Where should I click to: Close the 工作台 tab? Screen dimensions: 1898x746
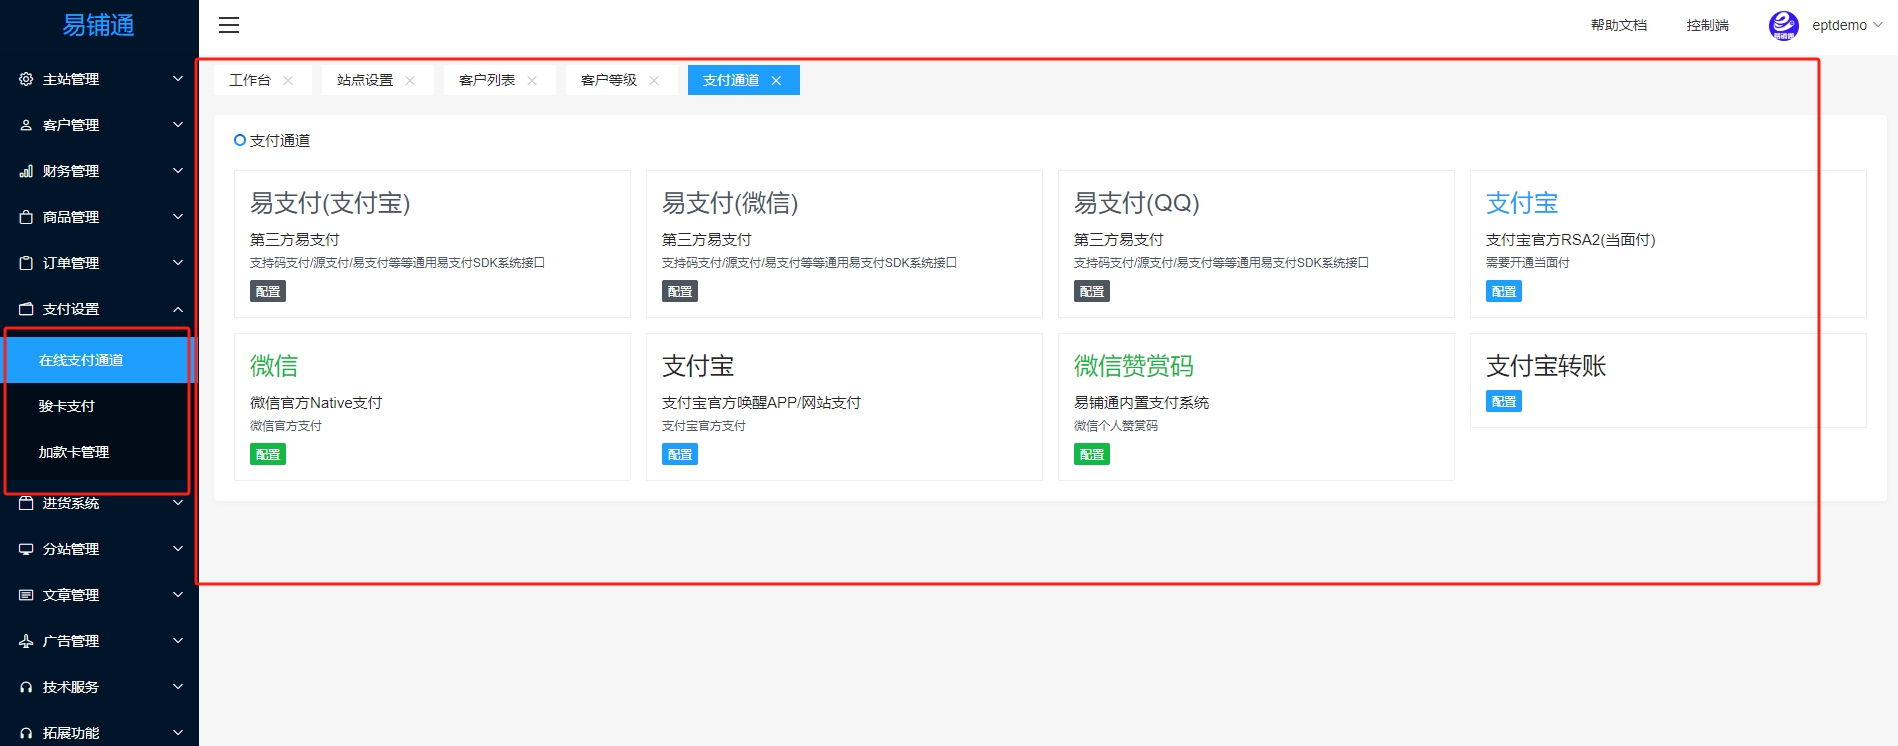(x=288, y=80)
